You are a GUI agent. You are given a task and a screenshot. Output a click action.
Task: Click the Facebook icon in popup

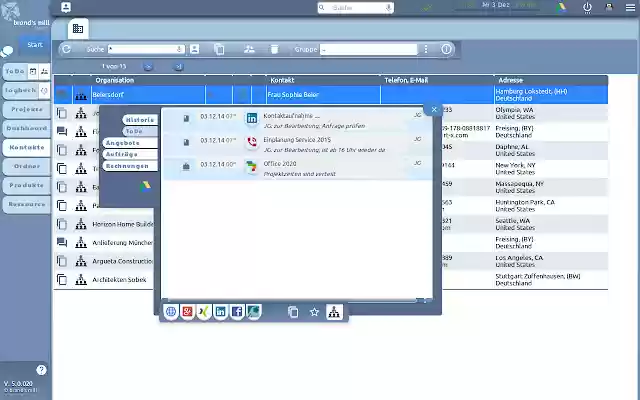(x=237, y=312)
